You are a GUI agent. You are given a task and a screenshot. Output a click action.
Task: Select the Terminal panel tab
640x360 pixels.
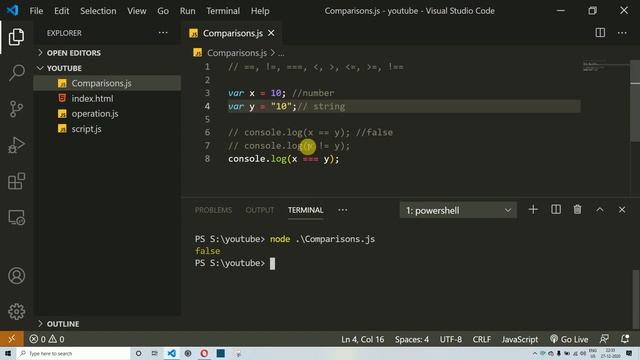pos(306,210)
